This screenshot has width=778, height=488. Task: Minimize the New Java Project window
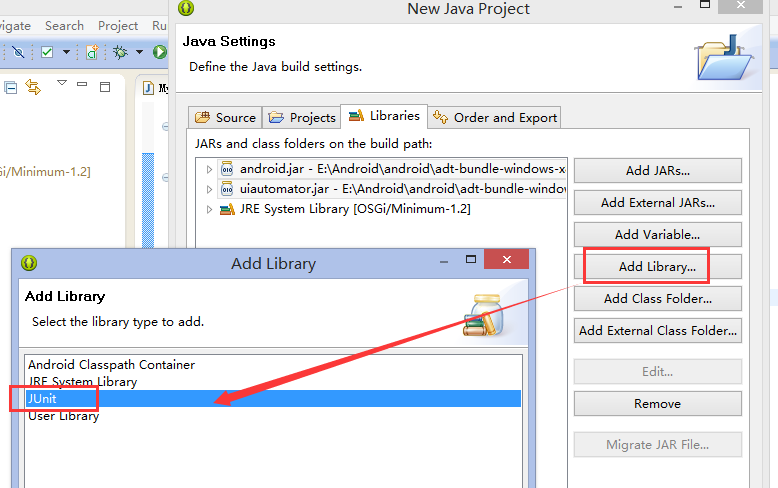(678, 6)
